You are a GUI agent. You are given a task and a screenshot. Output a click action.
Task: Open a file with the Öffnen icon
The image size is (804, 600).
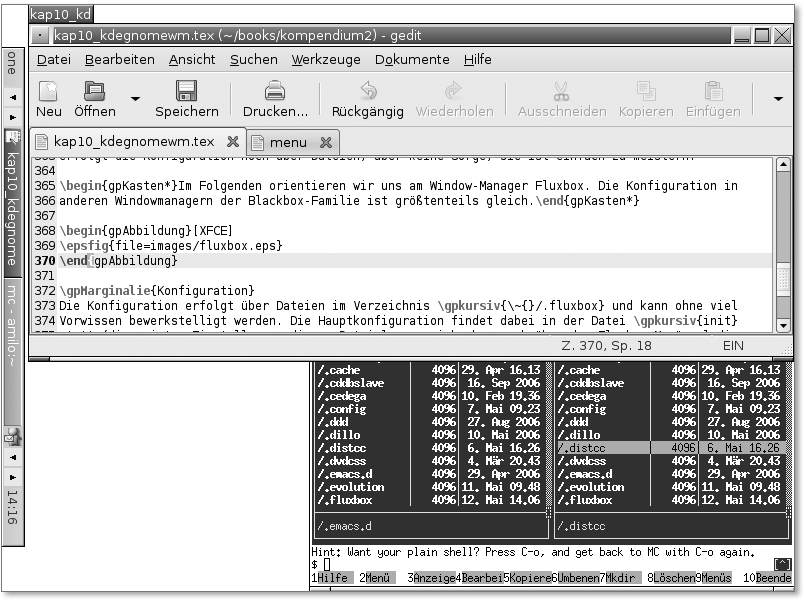coord(94,93)
